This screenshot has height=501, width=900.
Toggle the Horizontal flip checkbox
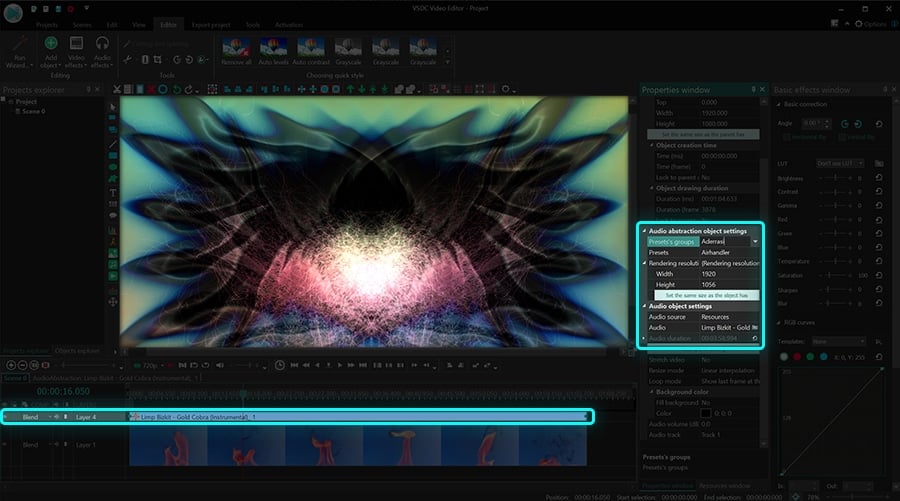click(787, 137)
